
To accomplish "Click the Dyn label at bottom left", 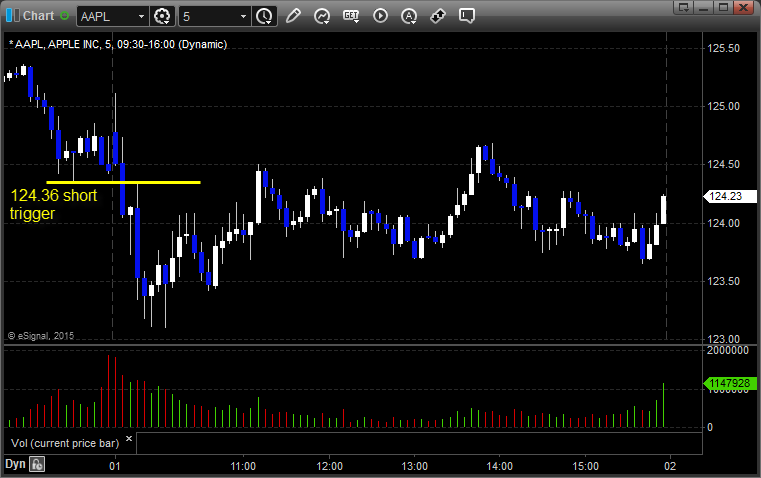I will pyautogui.click(x=15, y=464).
